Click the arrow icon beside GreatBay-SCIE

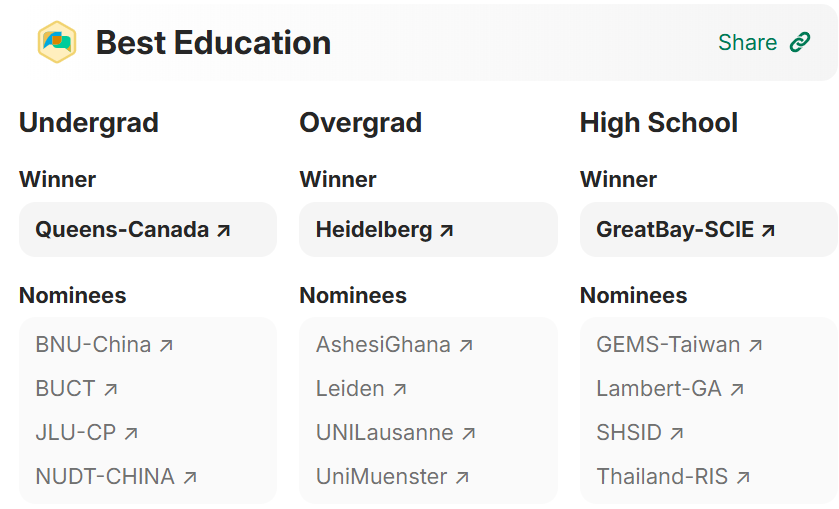coord(768,230)
